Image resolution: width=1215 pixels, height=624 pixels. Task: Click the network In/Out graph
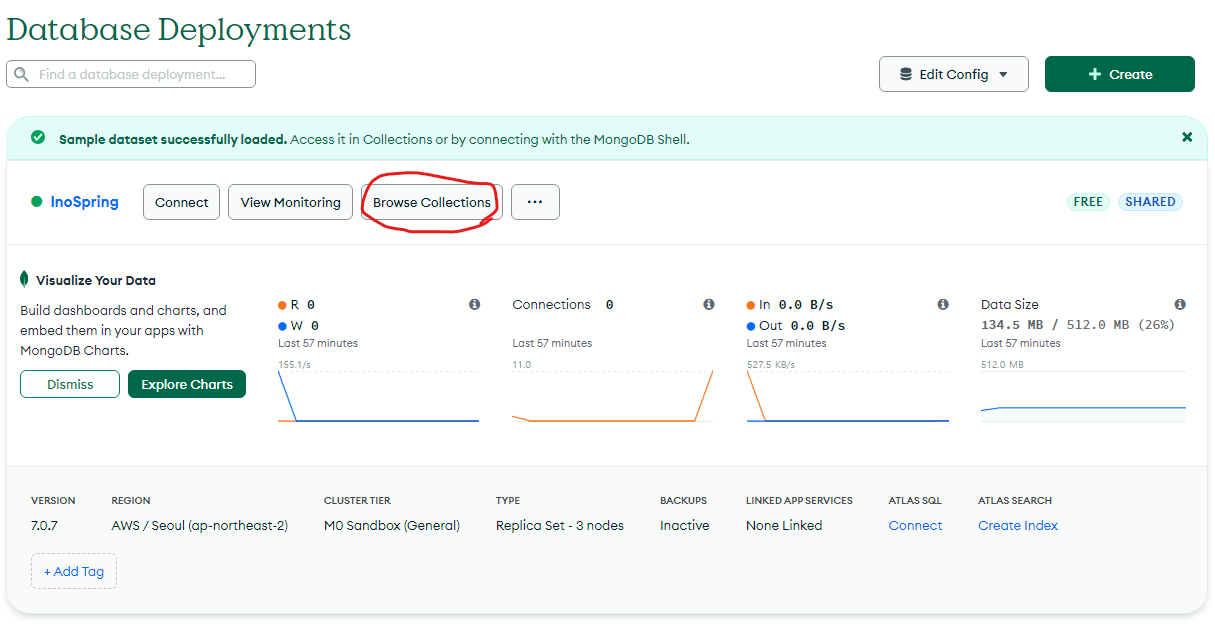point(848,396)
